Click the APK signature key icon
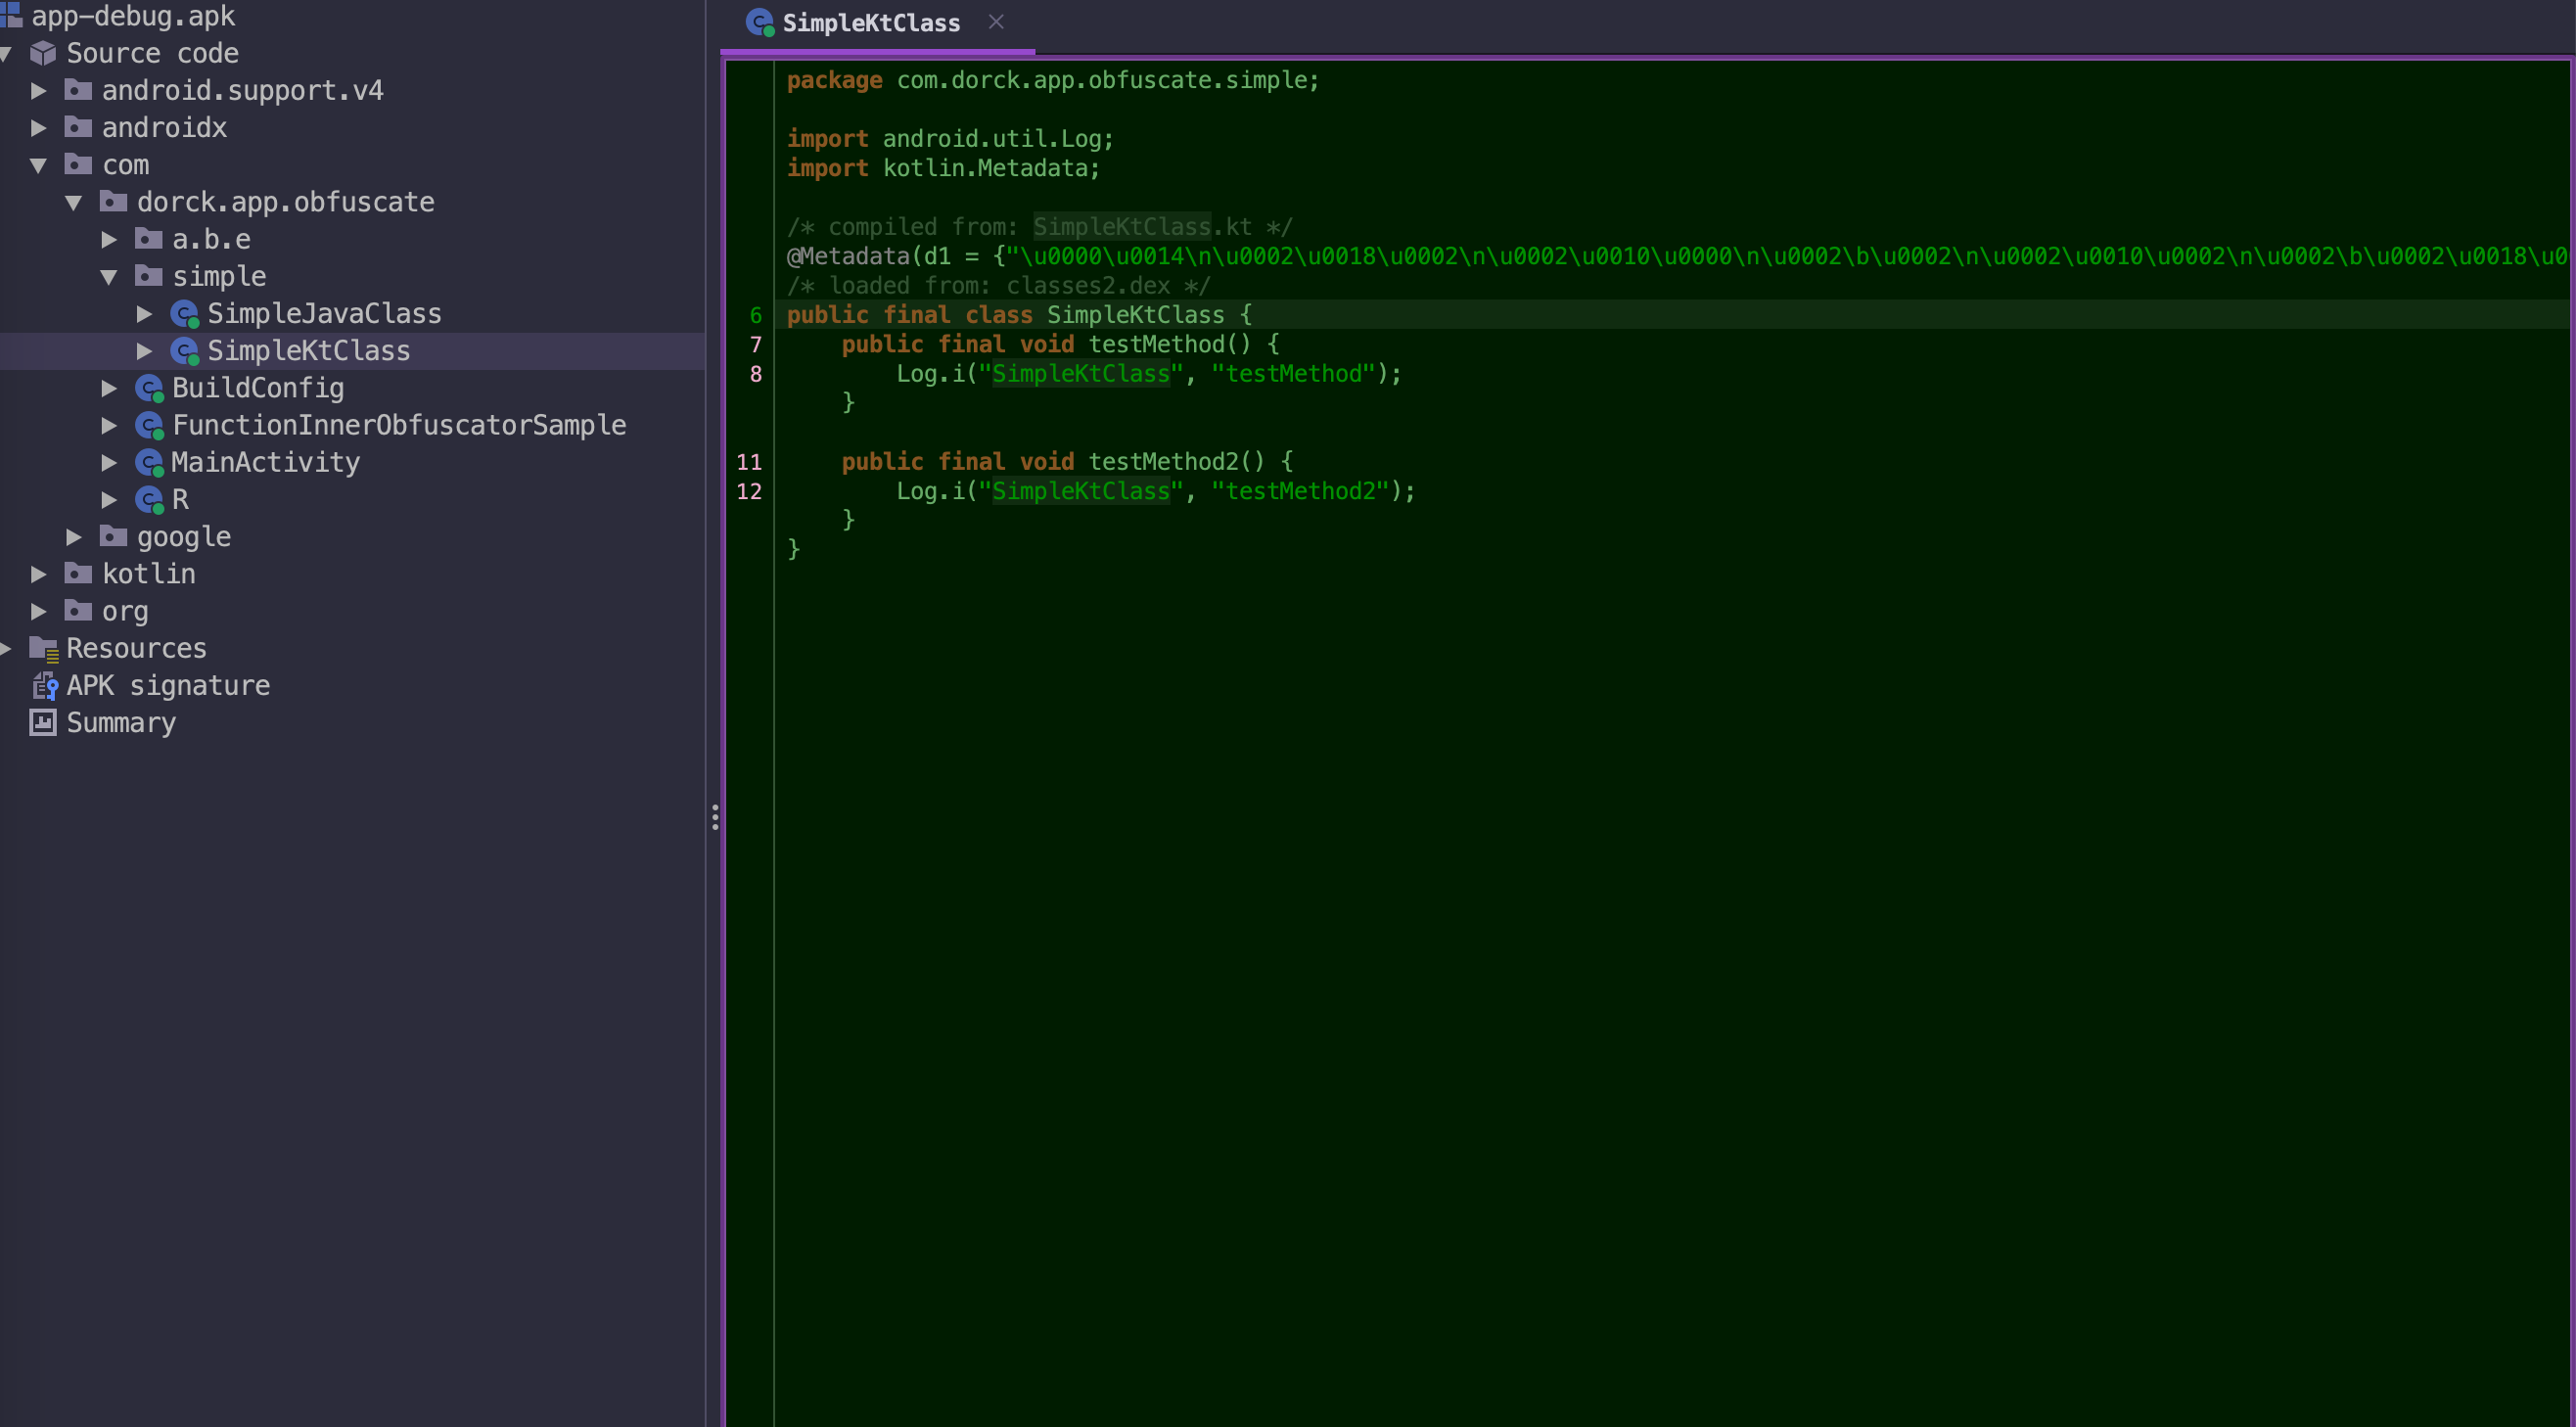2576x1427 pixels. click(x=44, y=686)
